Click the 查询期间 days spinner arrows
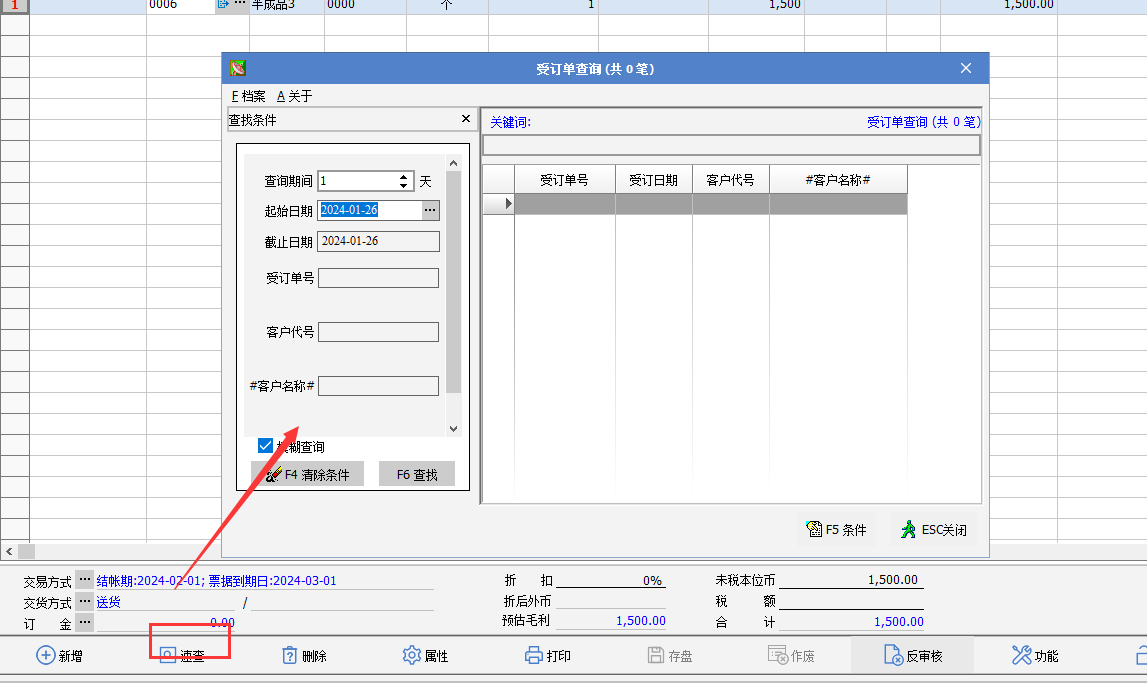This screenshot has width=1147, height=683. pyautogui.click(x=404, y=181)
